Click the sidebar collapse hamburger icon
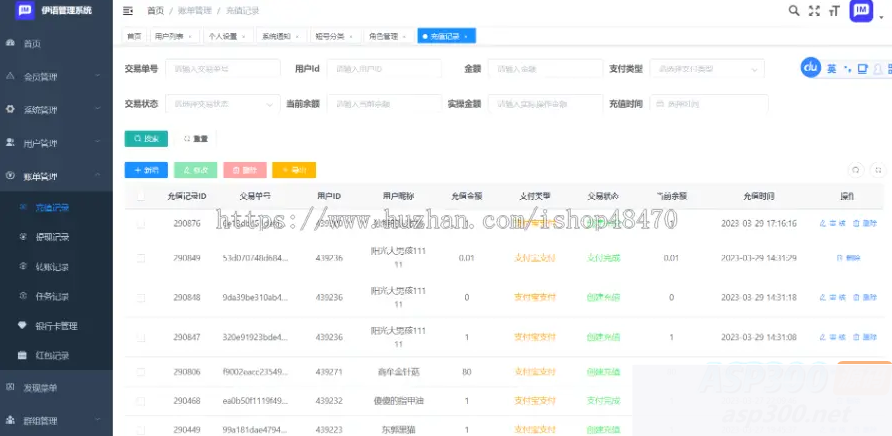 pos(127,11)
